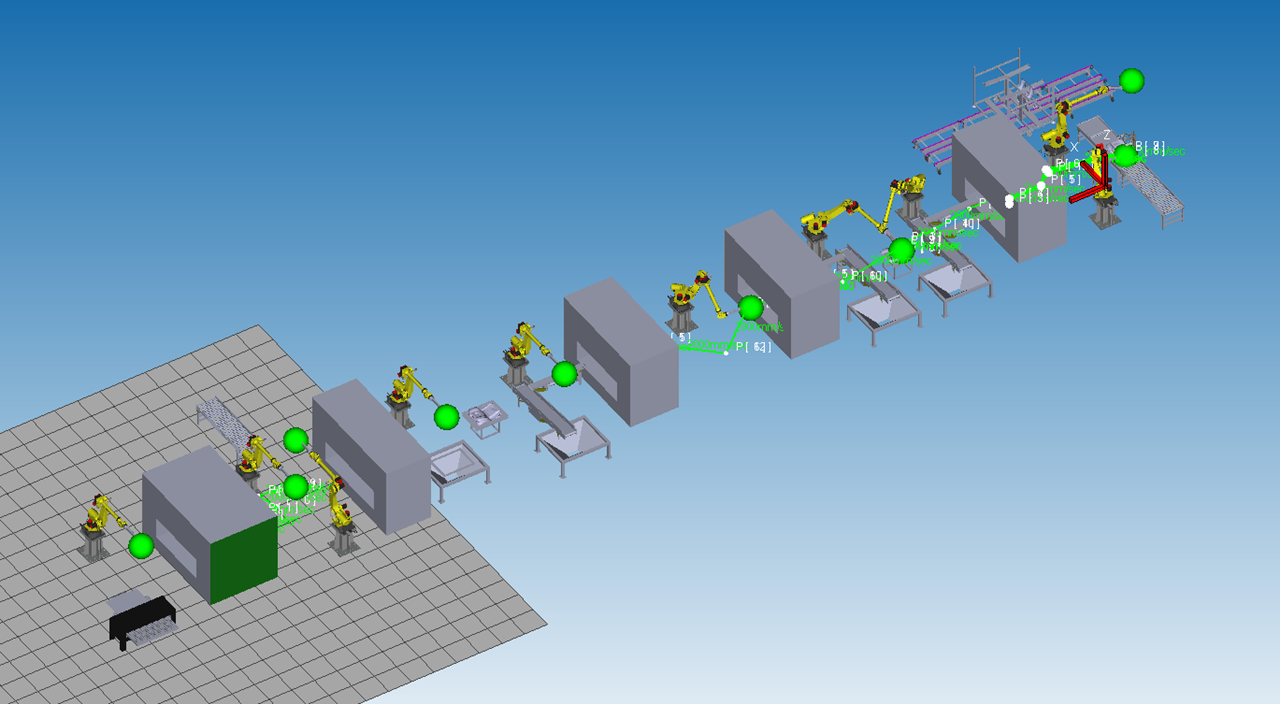Select the green sphere between the two arm-linked robots
This screenshot has height=704, width=1280.
coord(901,249)
